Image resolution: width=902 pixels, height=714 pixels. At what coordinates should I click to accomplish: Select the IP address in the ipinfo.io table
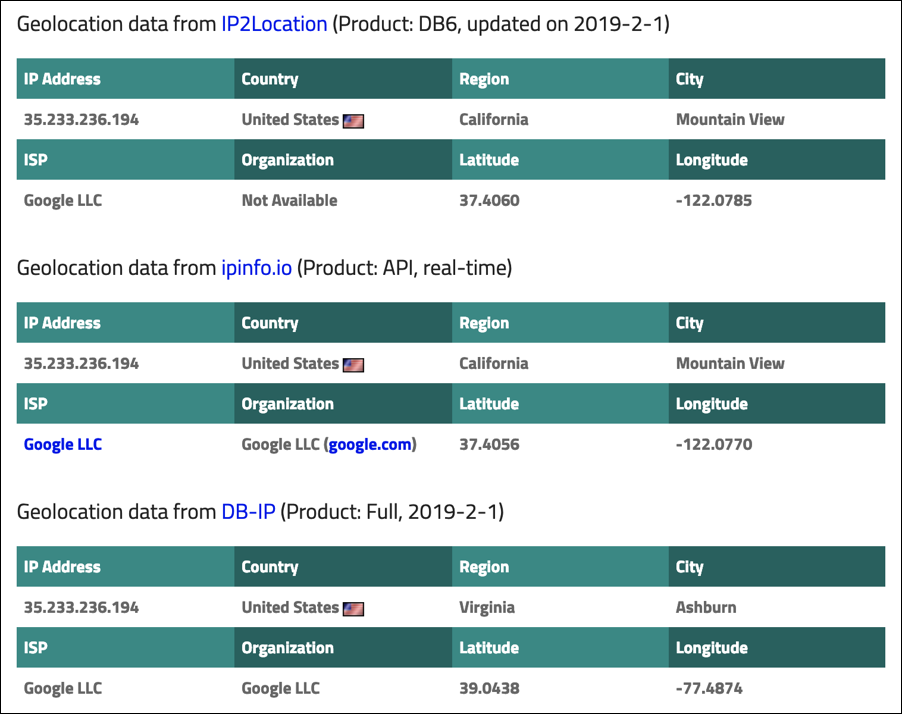[x=81, y=364]
